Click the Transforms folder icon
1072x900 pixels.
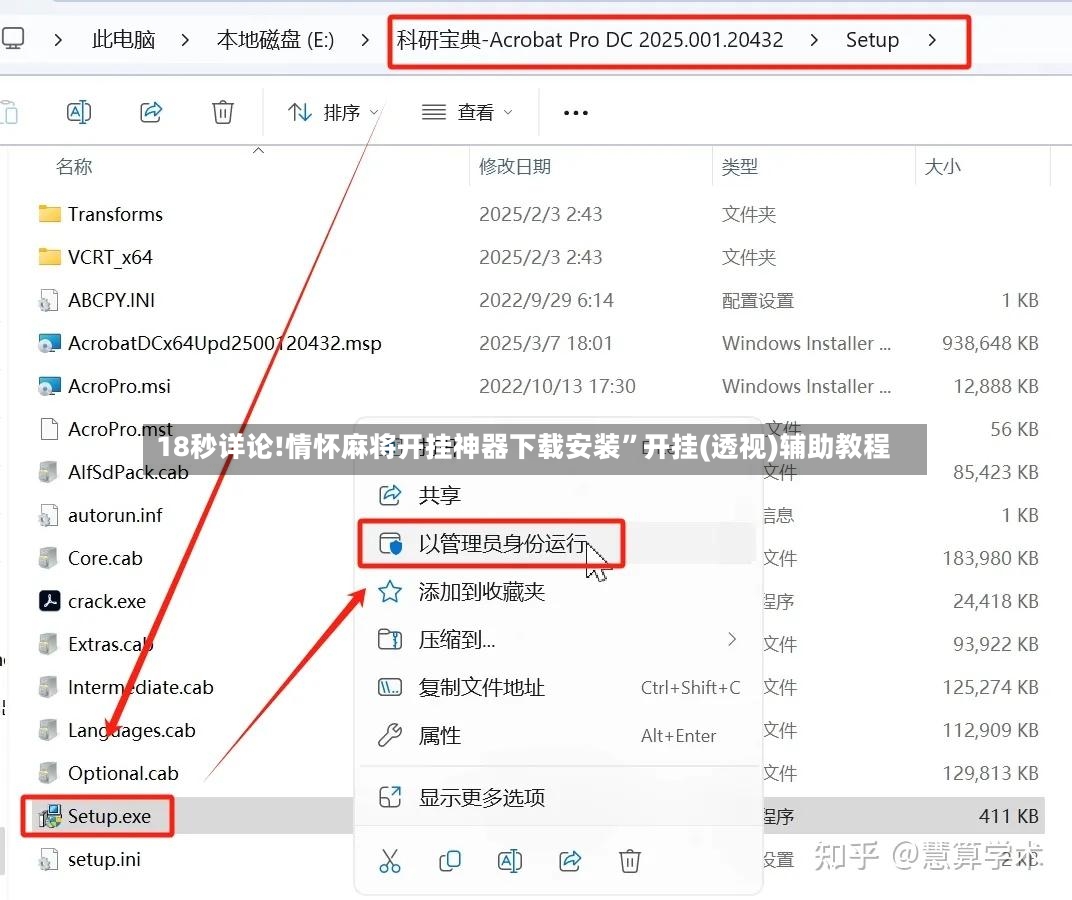(x=49, y=214)
